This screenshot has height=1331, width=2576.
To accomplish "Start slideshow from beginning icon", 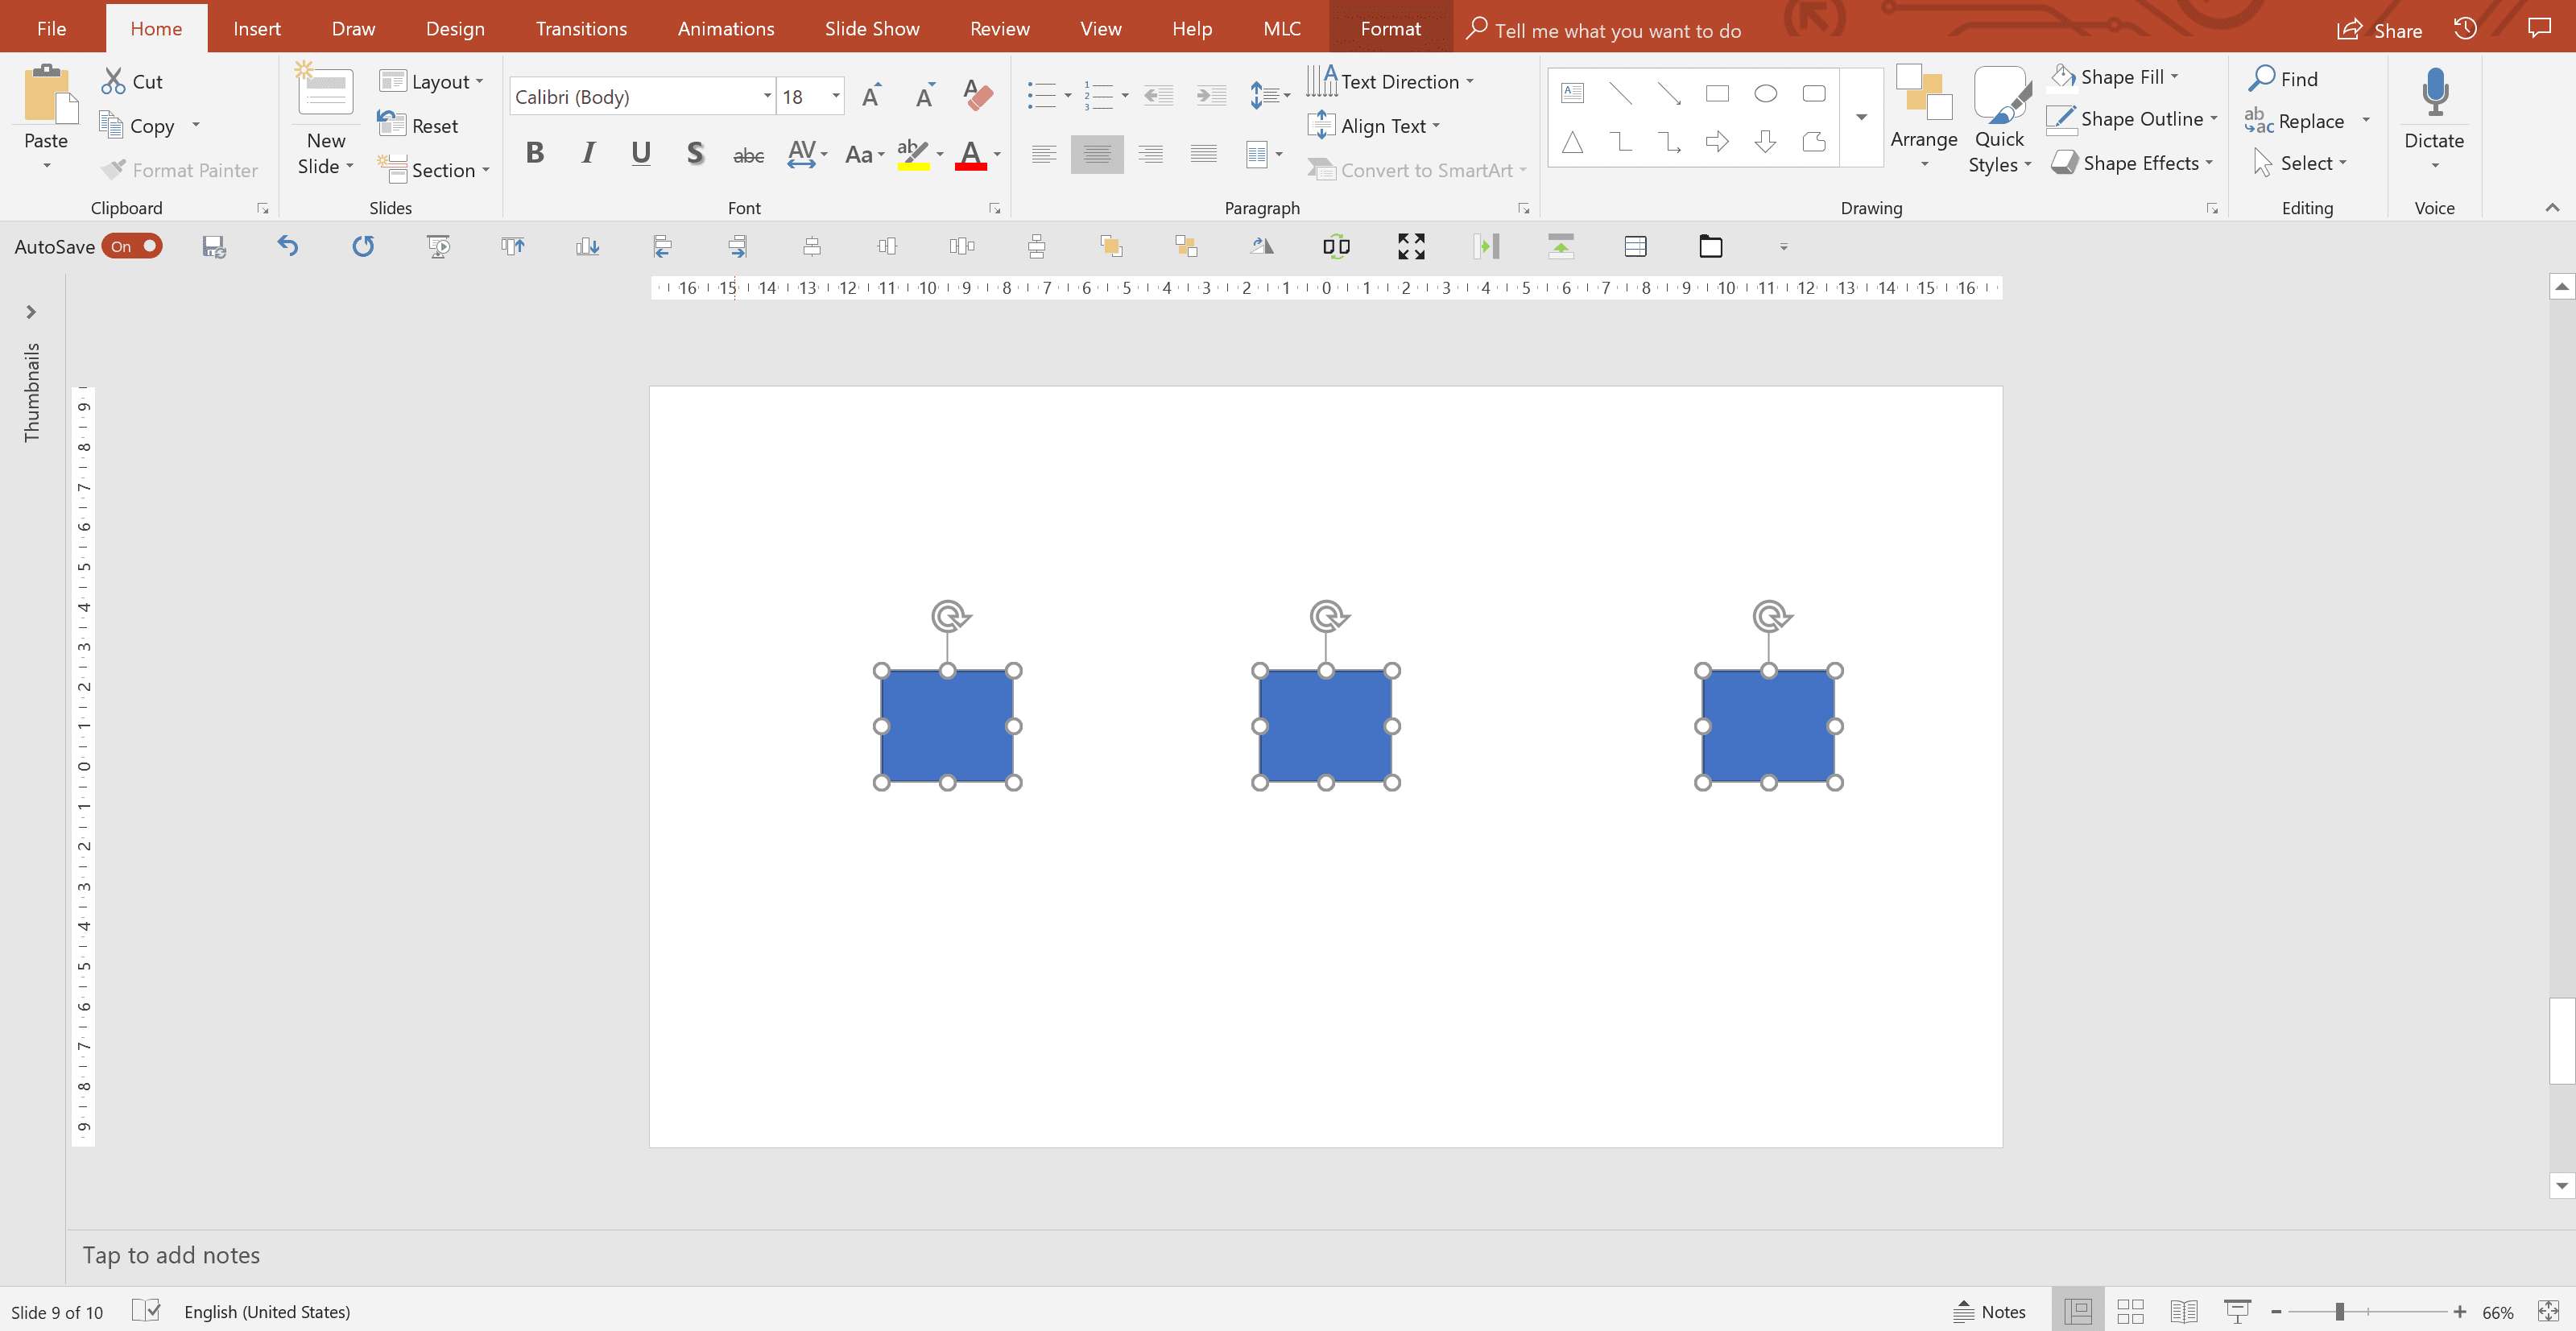I will tap(438, 246).
